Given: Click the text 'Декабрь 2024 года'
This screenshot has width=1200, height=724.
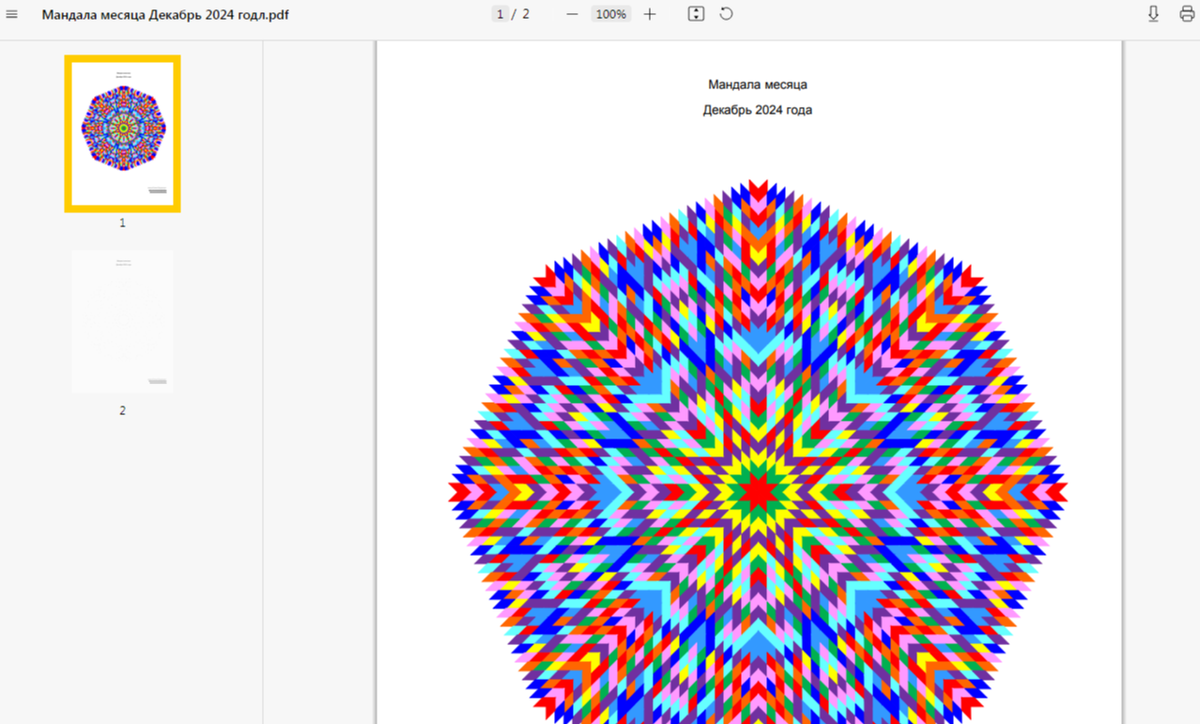Looking at the screenshot, I should (757, 110).
